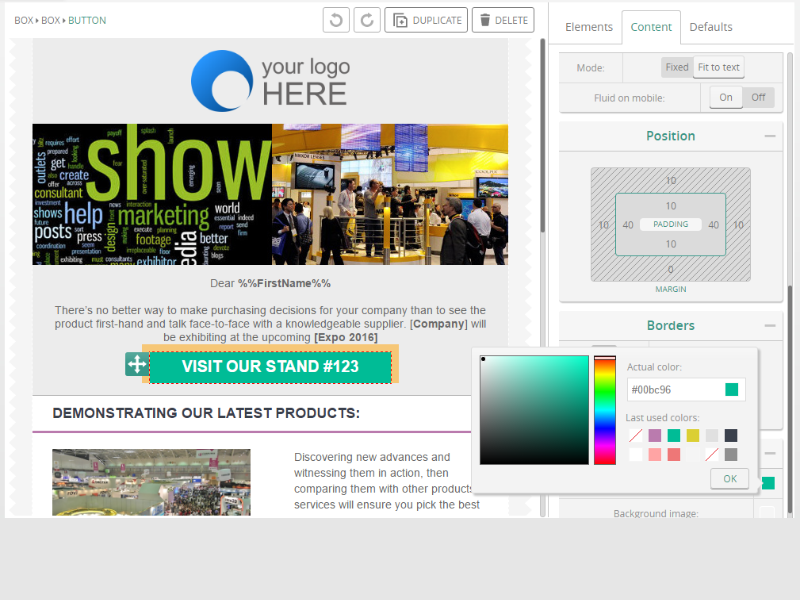Viewport: 800px width, 600px height.
Task: Open the Defaults tab
Action: click(x=711, y=27)
